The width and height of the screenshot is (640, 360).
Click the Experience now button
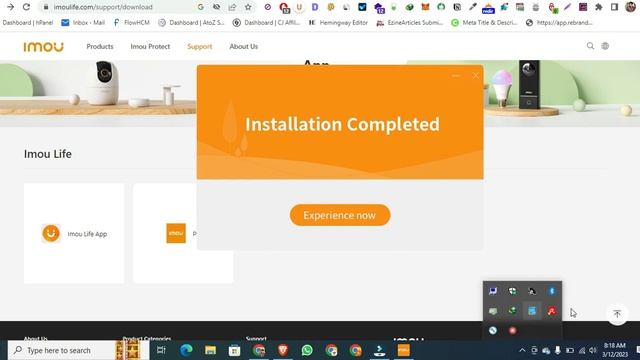tap(340, 215)
